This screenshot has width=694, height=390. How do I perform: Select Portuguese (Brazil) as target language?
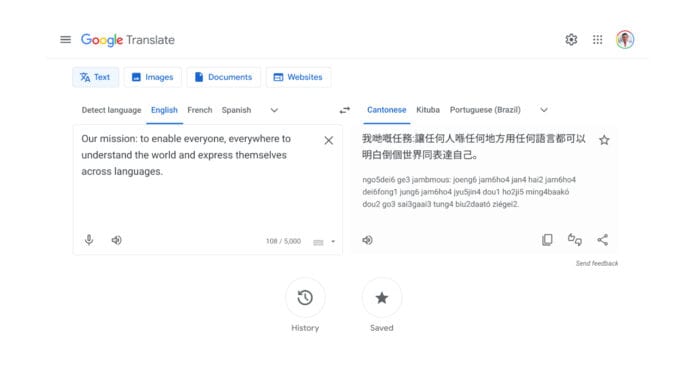485,110
